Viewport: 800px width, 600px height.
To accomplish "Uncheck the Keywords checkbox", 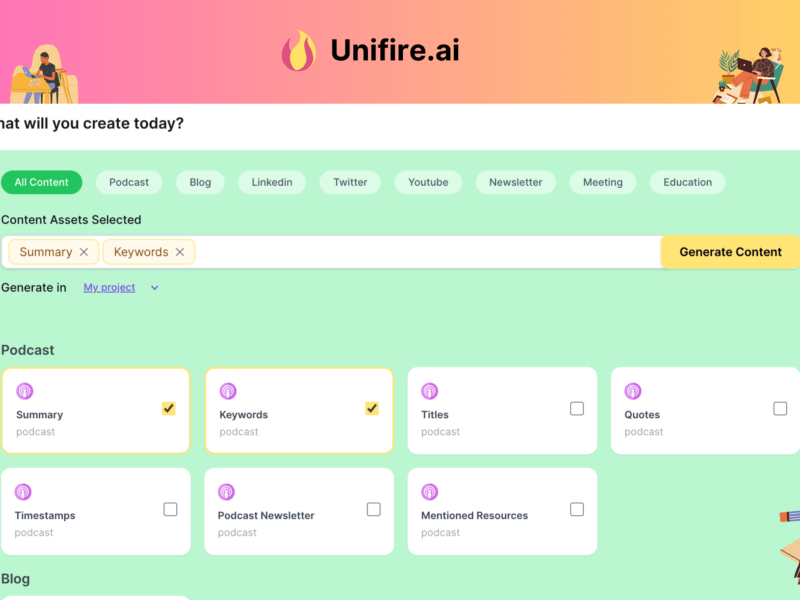I will 372,409.
